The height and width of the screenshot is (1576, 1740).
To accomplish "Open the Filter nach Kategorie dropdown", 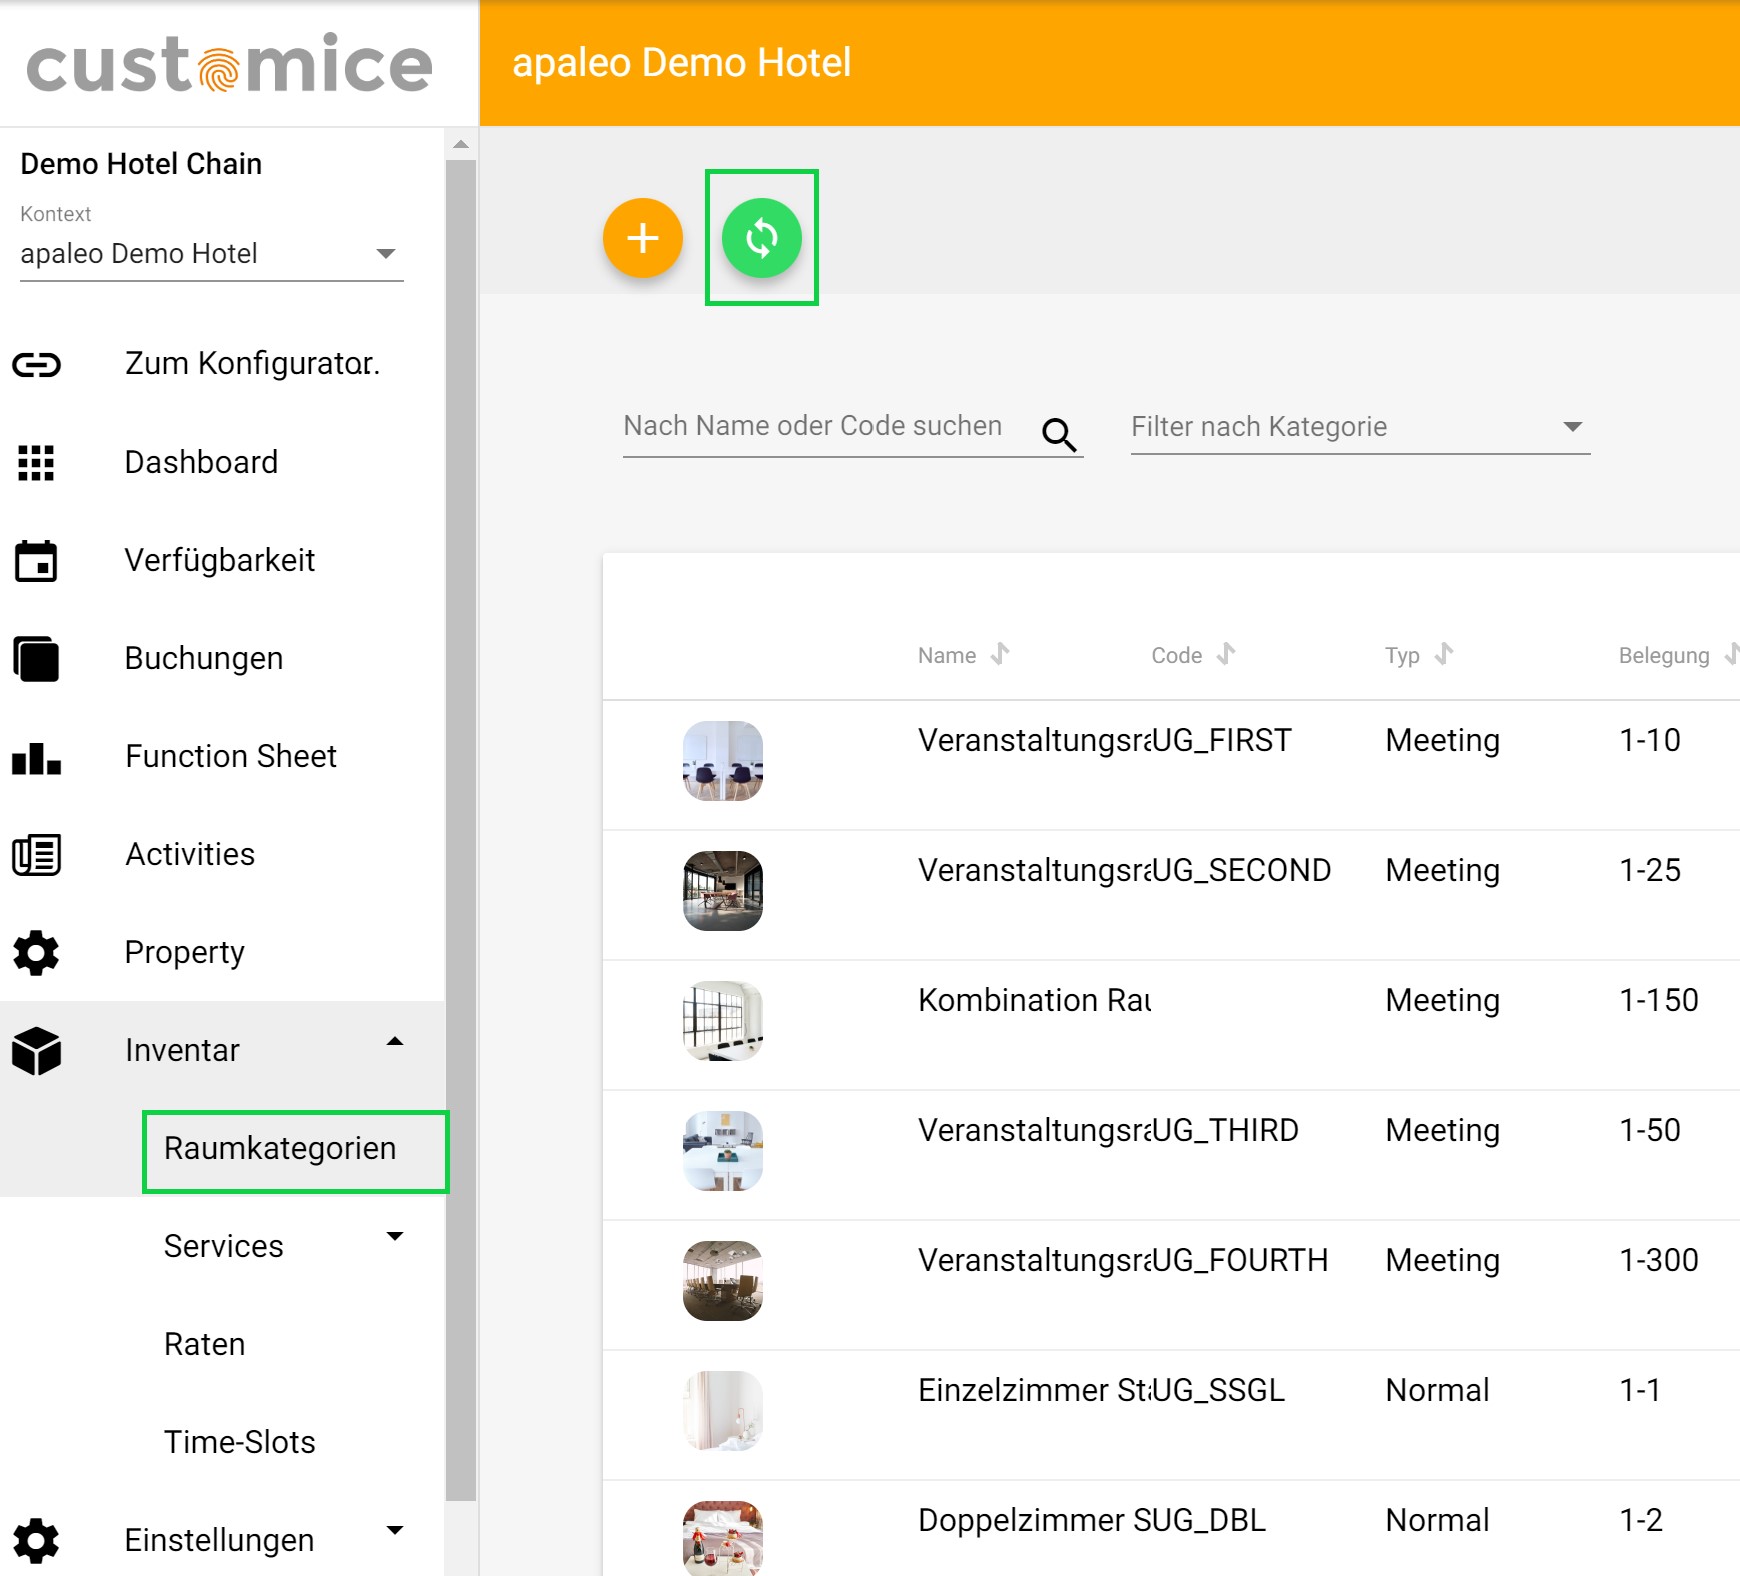I will coord(1360,427).
